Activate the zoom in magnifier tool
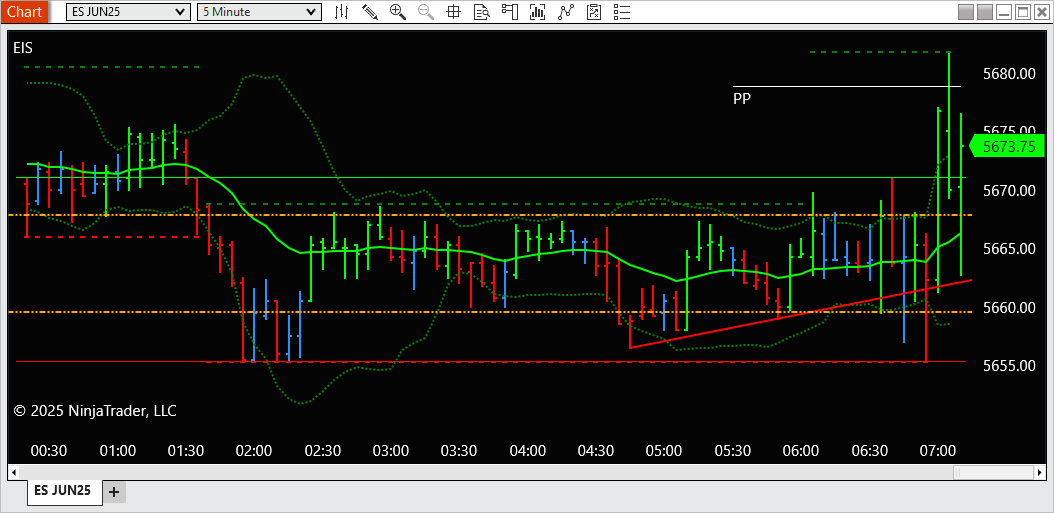This screenshot has height=513, width=1054. 398,11
